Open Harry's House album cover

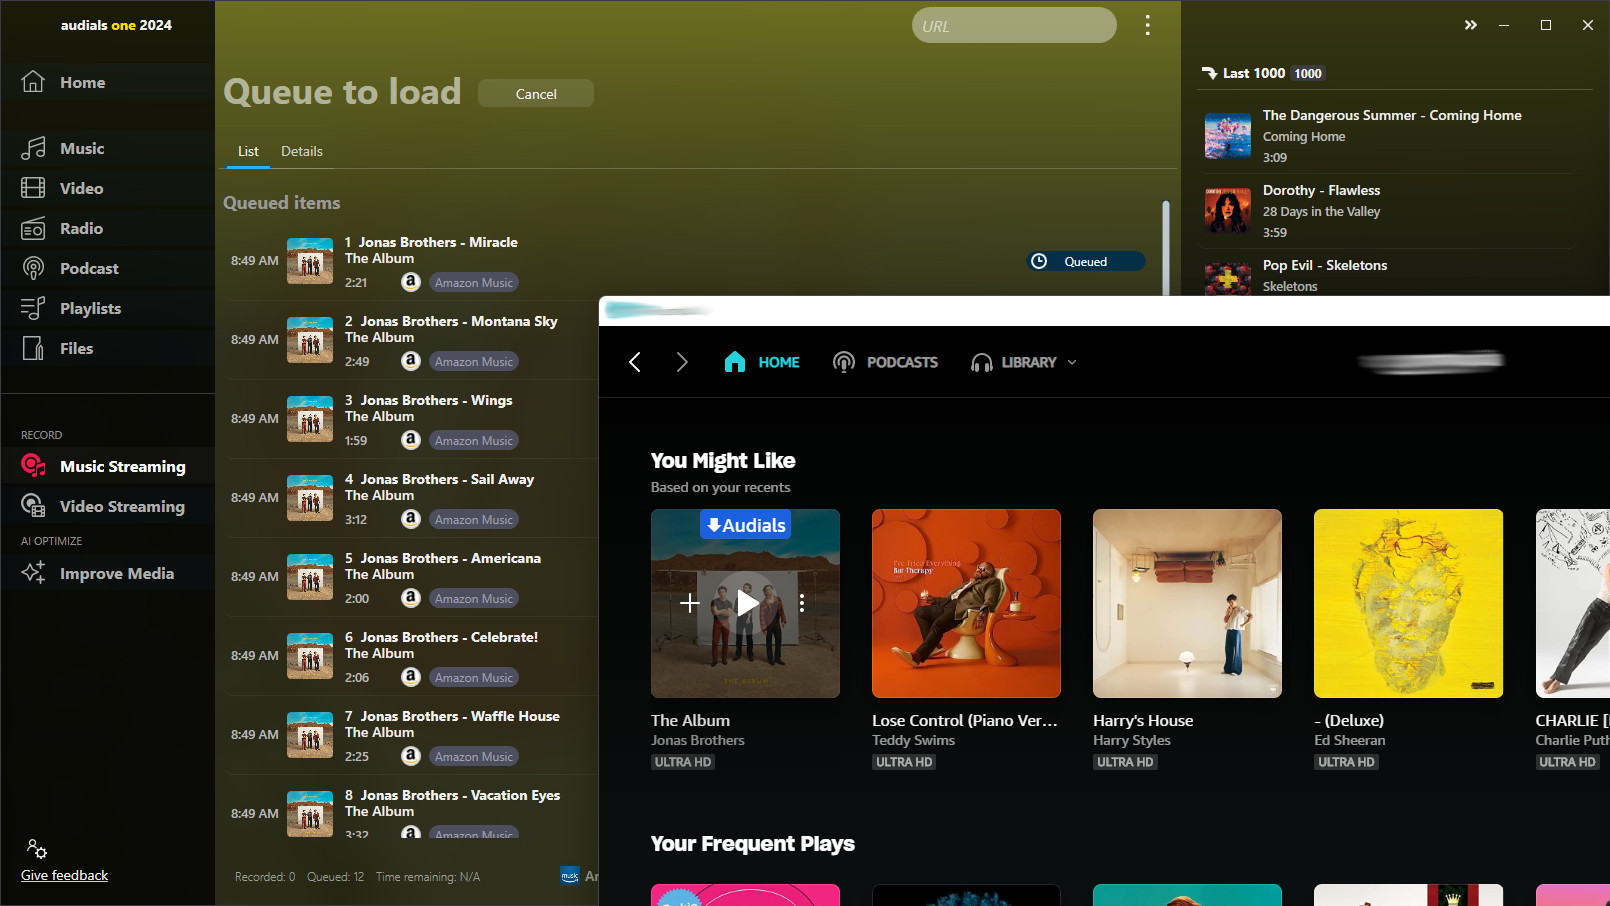pos(1187,603)
